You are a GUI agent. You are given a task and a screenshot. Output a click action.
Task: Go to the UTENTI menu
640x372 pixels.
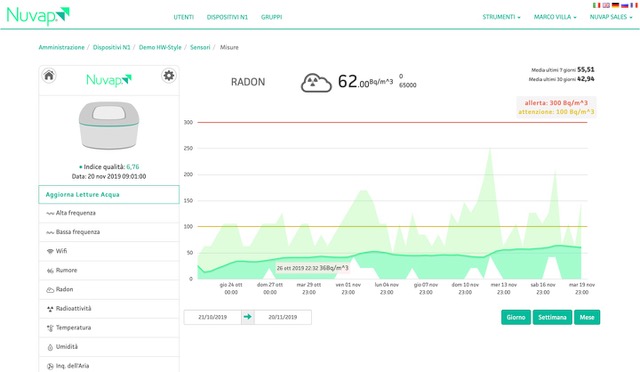[184, 17]
